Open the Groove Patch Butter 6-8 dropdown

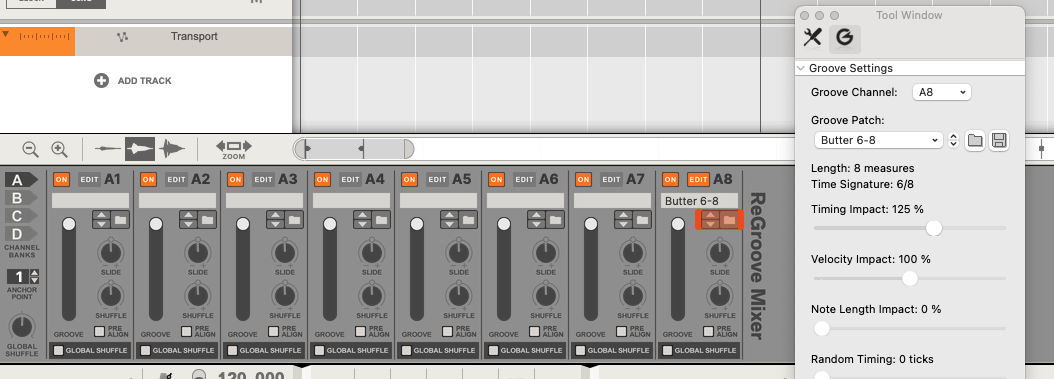click(878, 140)
